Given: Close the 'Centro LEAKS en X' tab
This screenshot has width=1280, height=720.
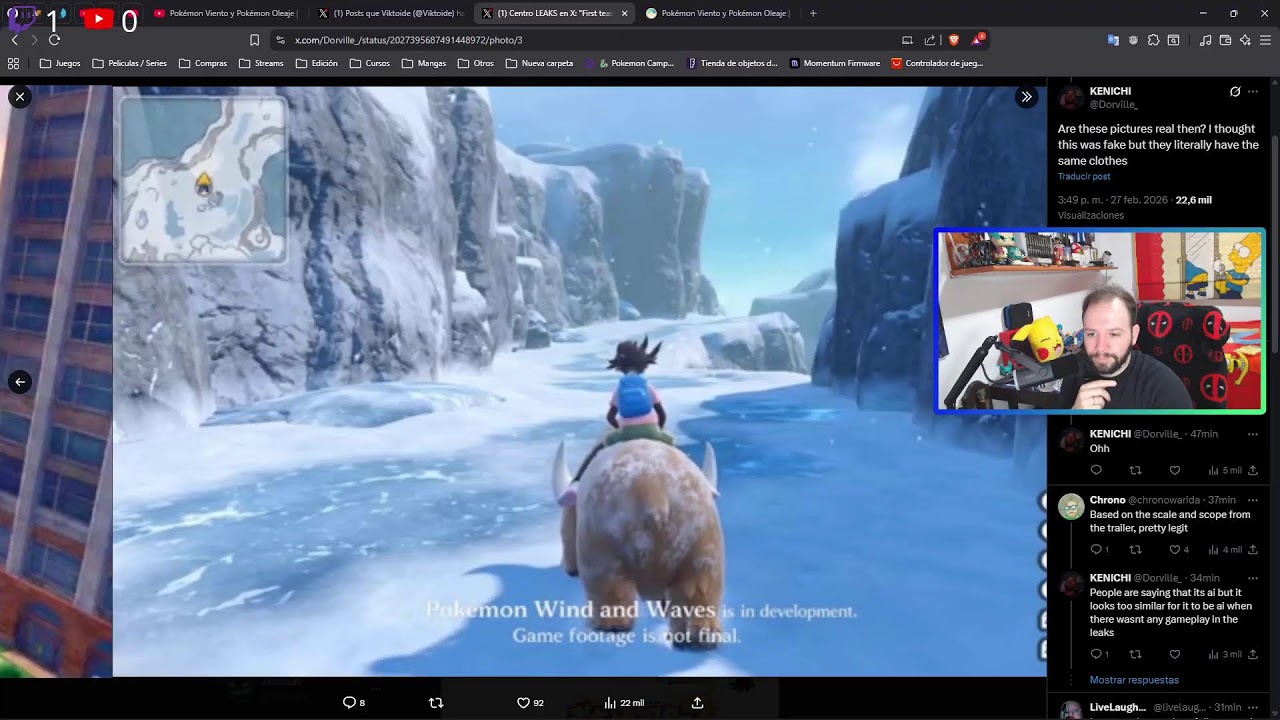Looking at the screenshot, I should point(624,13).
